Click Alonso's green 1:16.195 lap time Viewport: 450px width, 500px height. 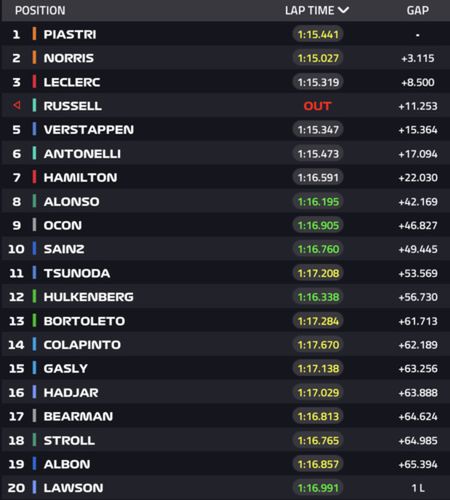click(318, 201)
